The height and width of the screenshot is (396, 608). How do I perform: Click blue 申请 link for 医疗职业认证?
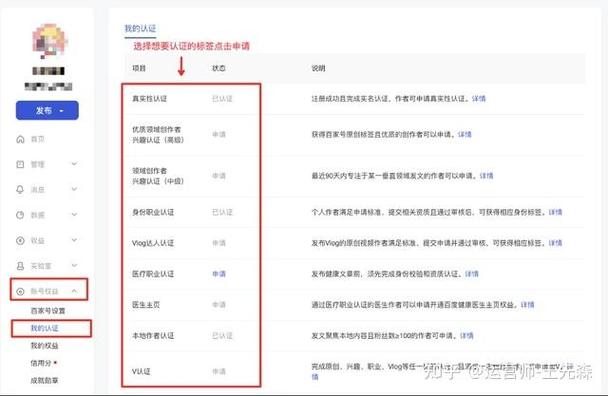coord(219,274)
